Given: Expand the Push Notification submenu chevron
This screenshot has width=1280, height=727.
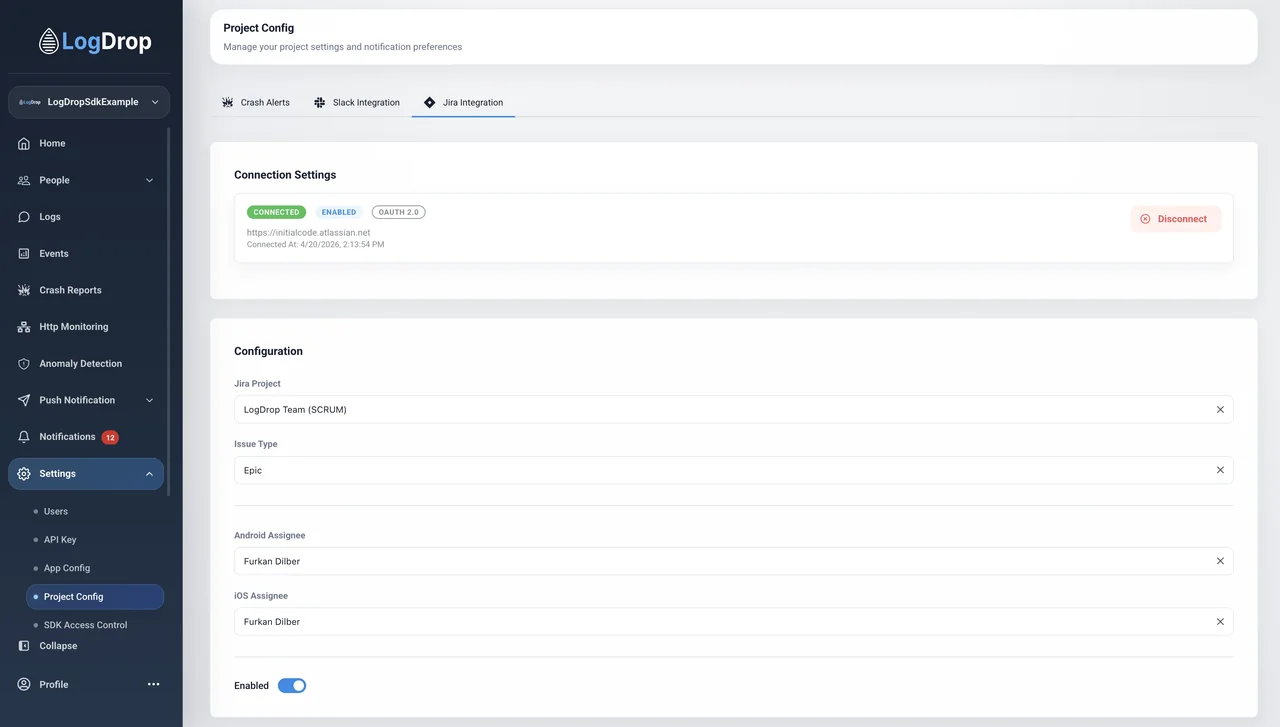Looking at the screenshot, I should (x=150, y=401).
